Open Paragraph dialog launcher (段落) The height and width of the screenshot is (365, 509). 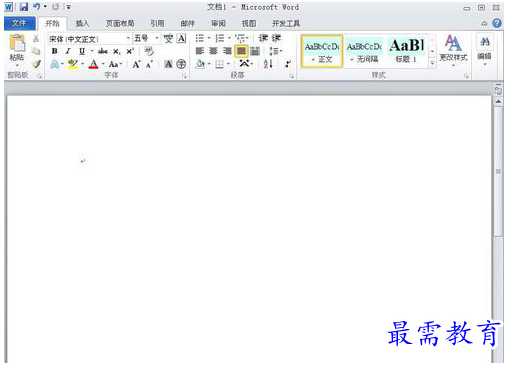(x=291, y=76)
